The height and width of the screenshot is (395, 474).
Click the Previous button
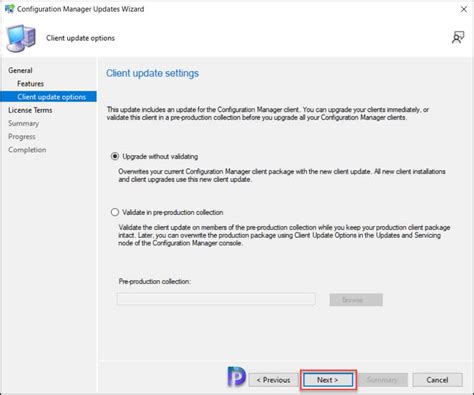[273, 380]
